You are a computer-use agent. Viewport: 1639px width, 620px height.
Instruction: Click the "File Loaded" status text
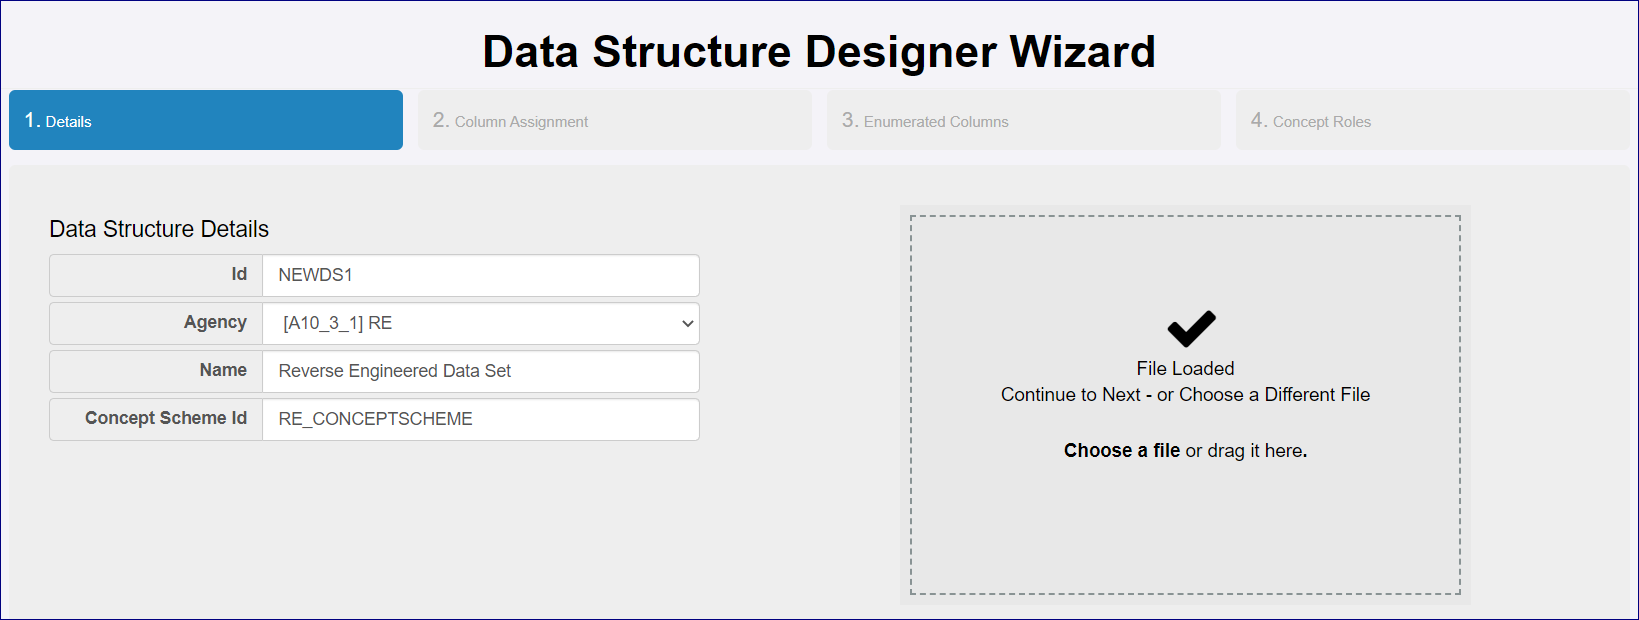pyautogui.click(x=1185, y=369)
